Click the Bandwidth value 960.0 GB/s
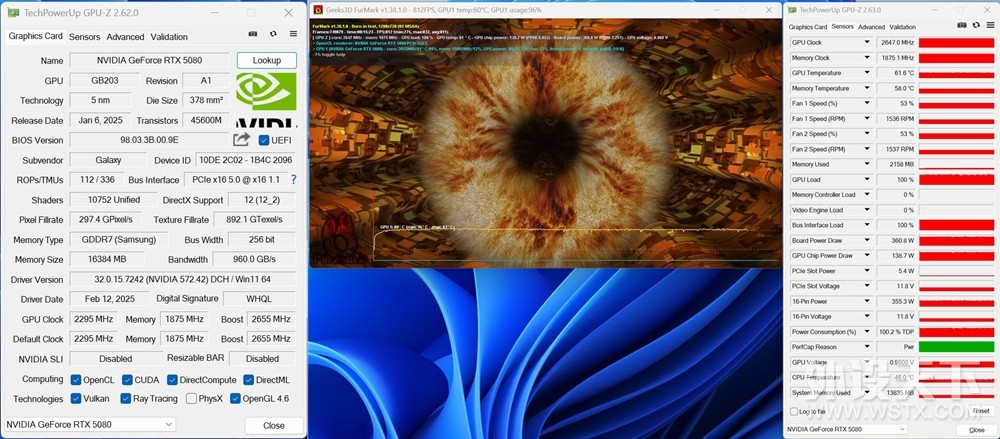This screenshot has height=439, width=1000. (254, 260)
